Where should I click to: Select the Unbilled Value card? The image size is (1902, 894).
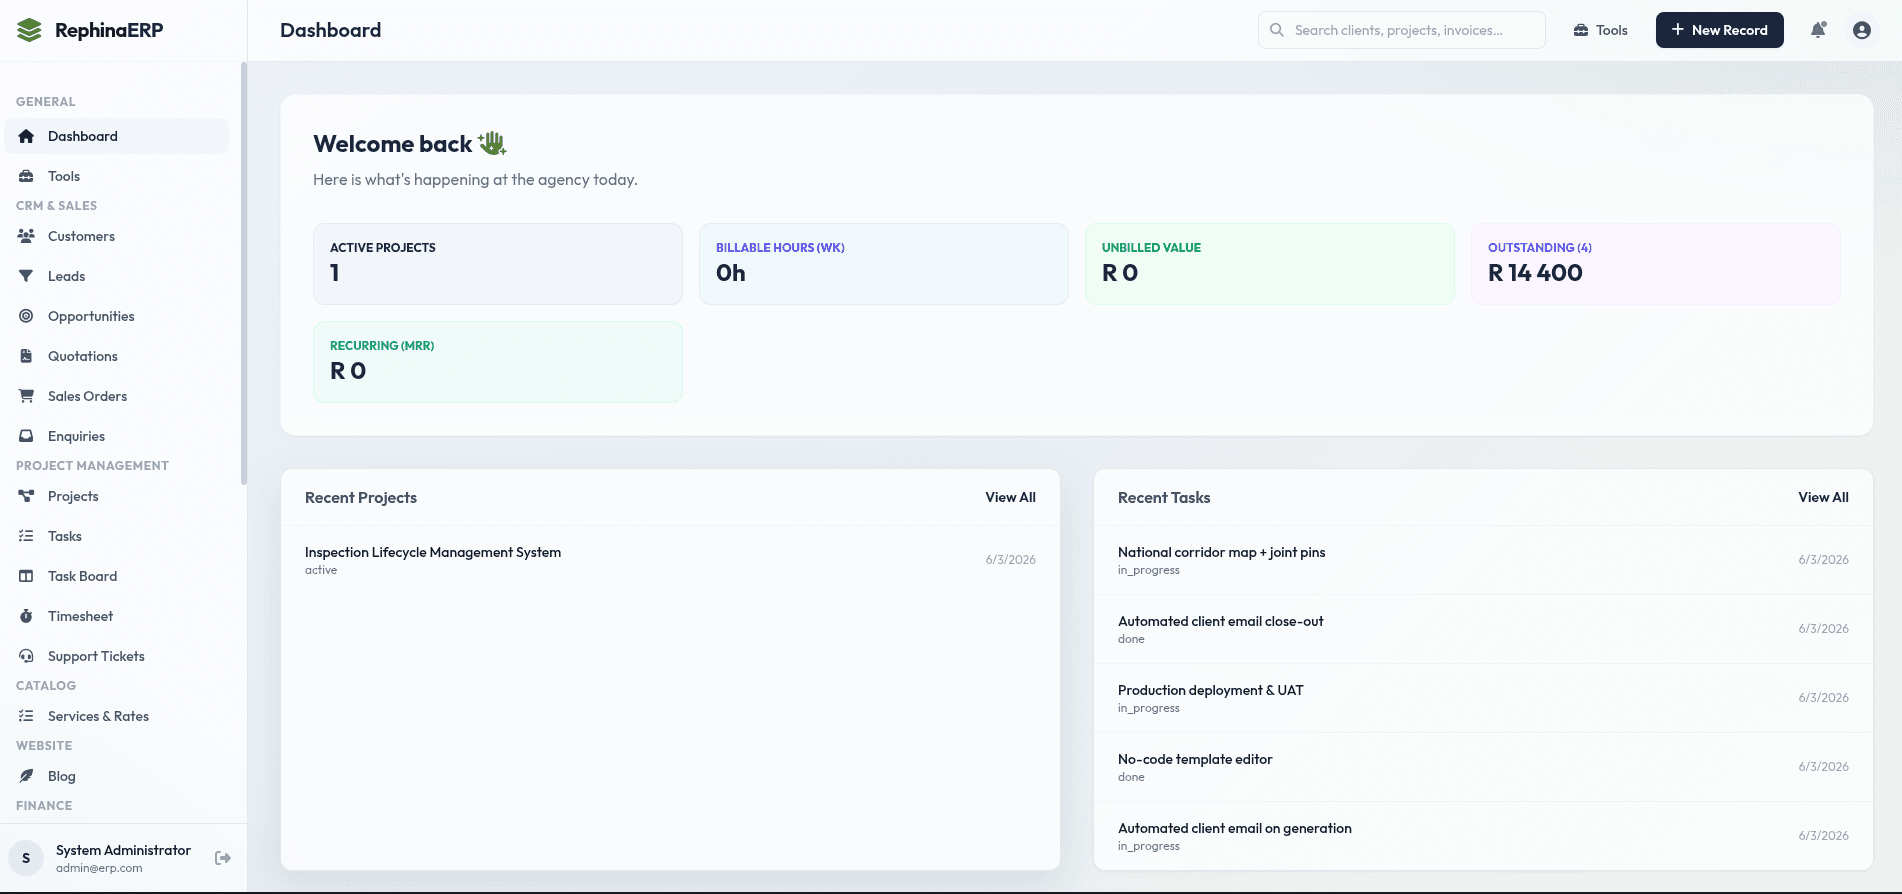pyautogui.click(x=1270, y=264)
